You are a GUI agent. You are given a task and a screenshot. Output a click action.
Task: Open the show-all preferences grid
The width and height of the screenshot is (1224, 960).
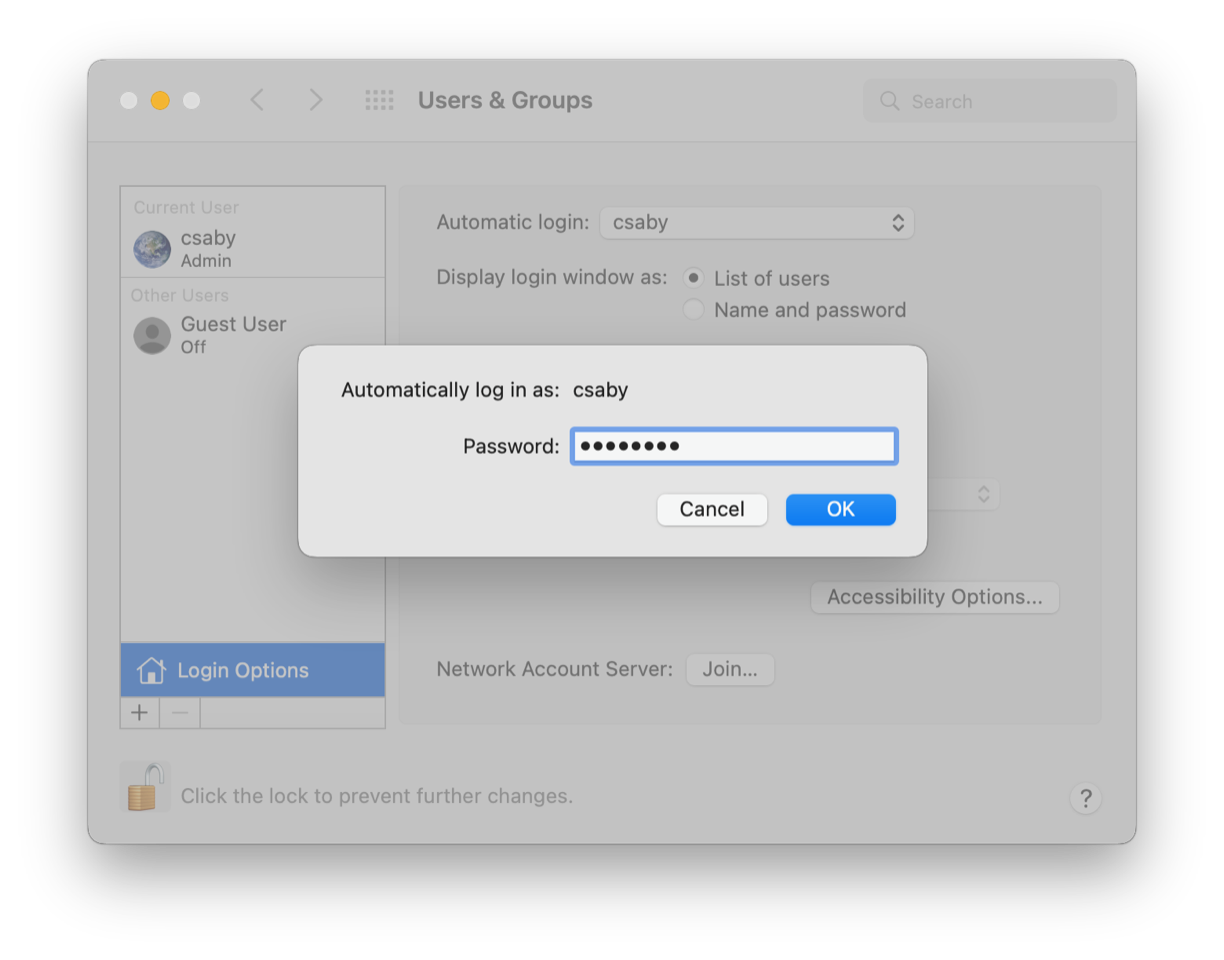click(x=379, y=100)
